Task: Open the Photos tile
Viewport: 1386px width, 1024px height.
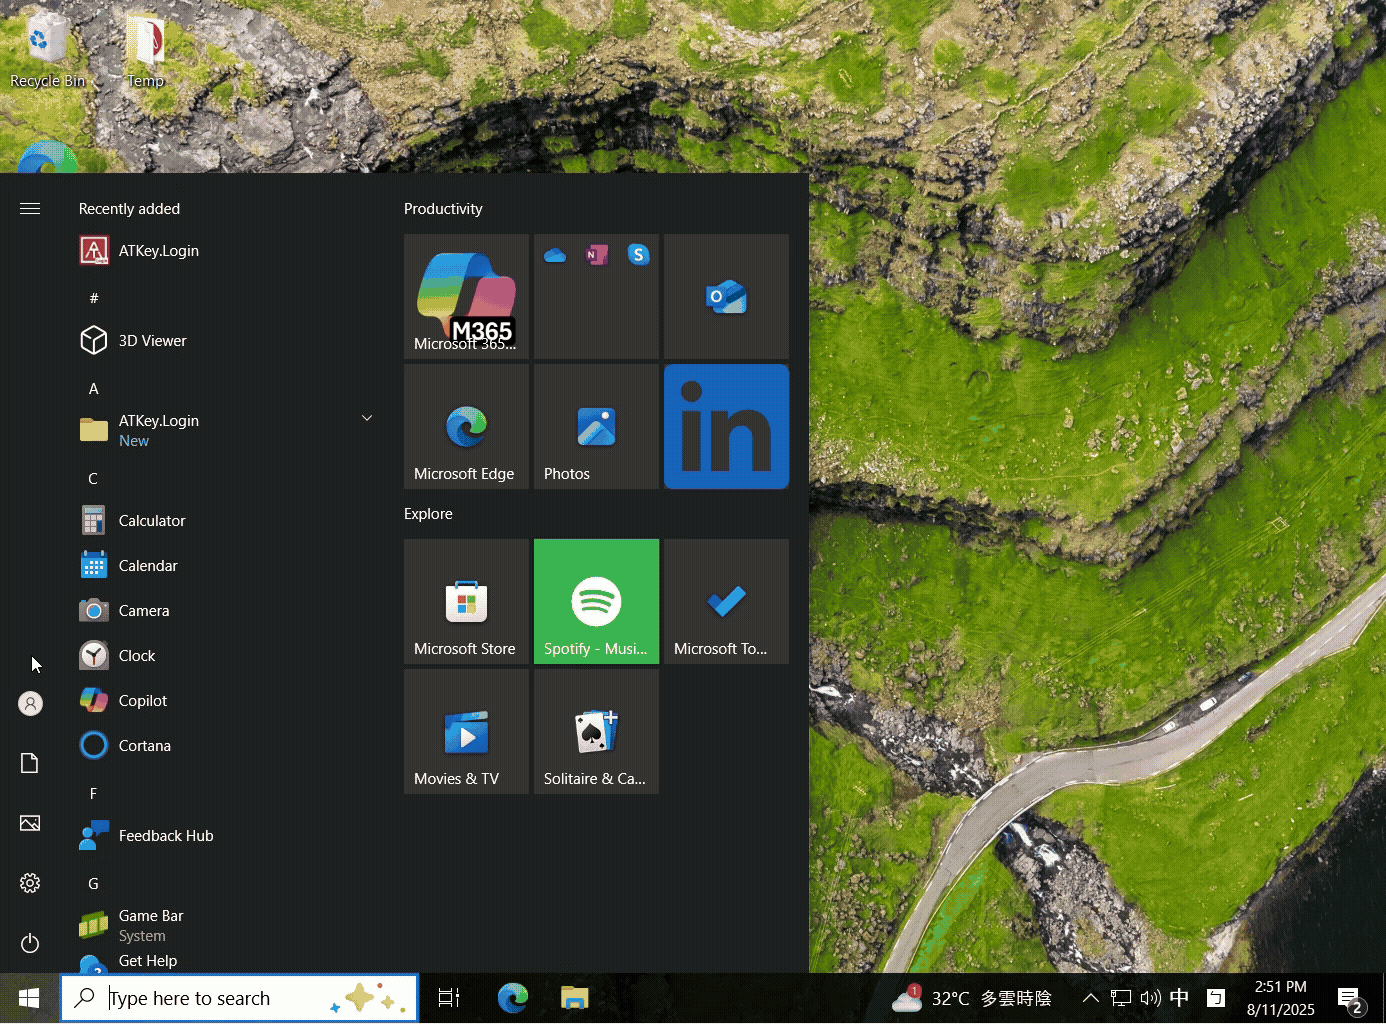Action: [x=596, y=426]
